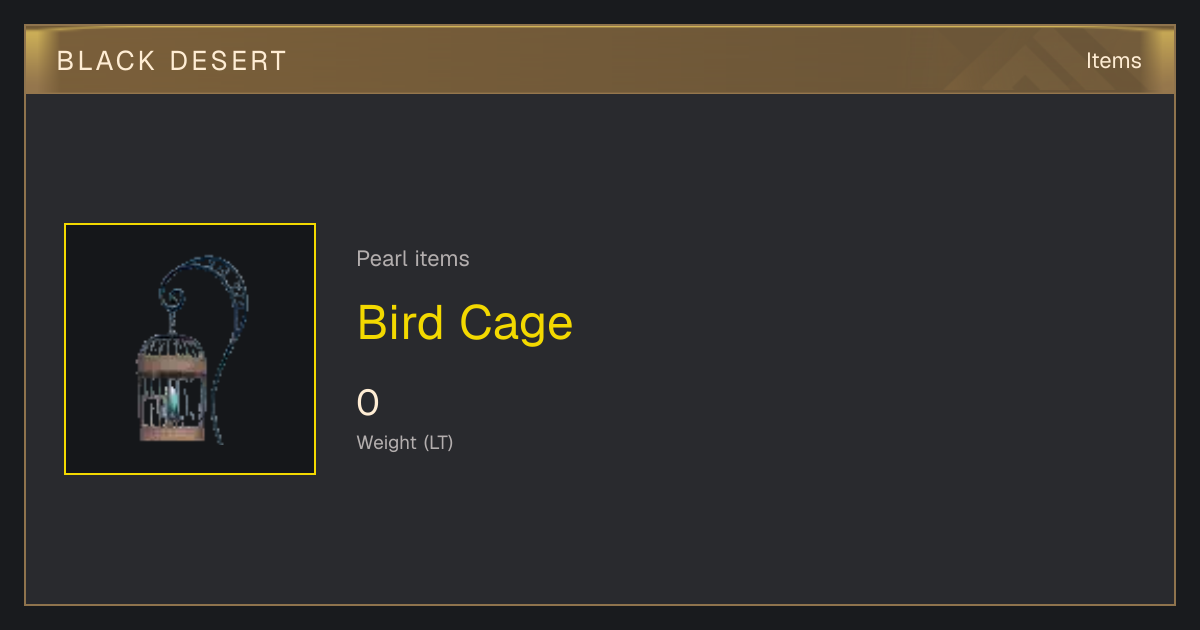Click the curled hook stand above the cage
This screenshot has height=630, width=1200.
point(207,290)
